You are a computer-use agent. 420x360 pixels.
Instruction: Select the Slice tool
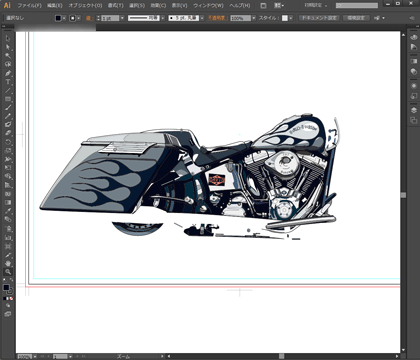pyautogui.click(x=8, y=255)
